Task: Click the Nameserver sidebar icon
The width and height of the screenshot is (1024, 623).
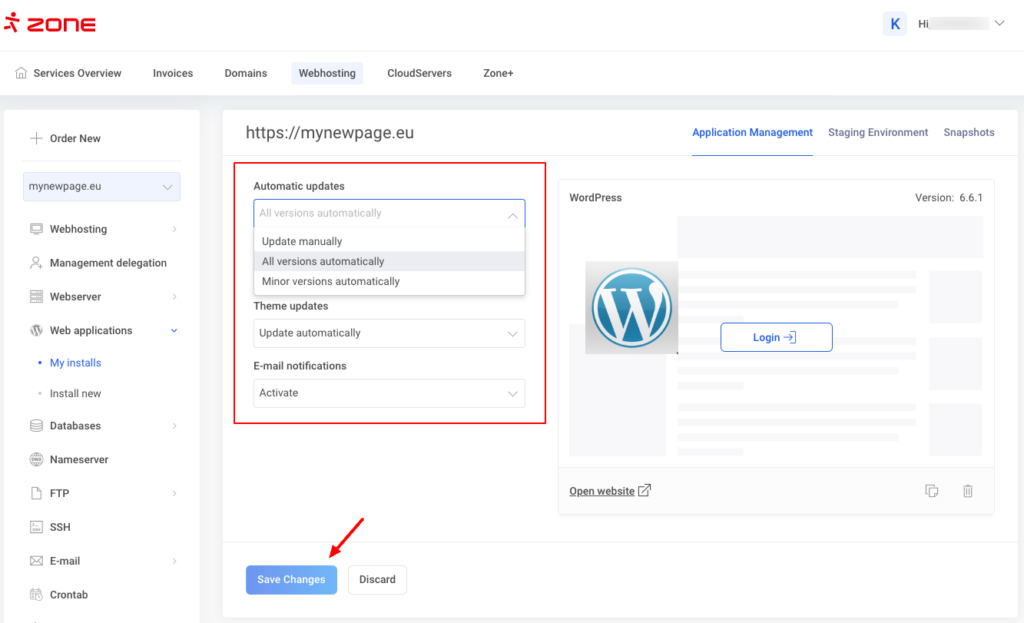Action: tap(37, 460)
